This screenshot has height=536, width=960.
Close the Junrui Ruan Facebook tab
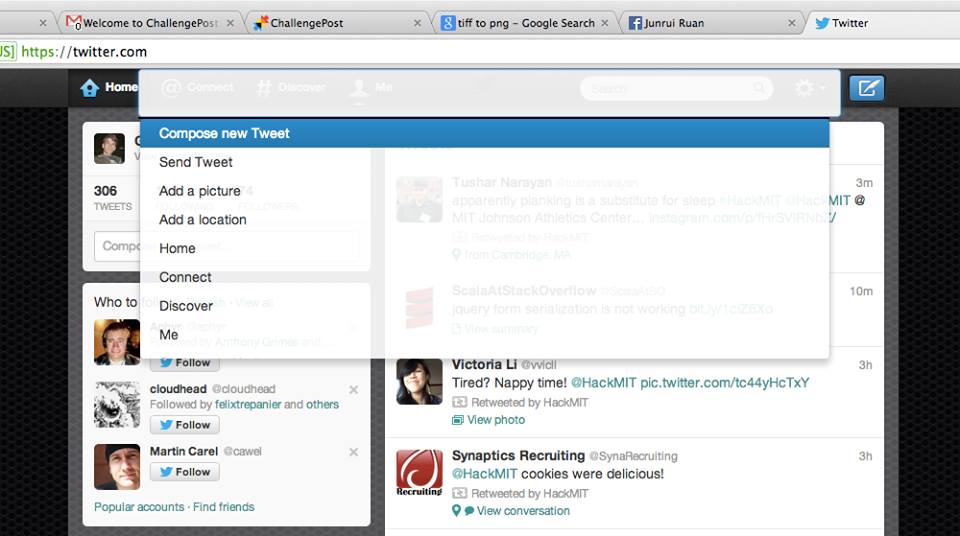[x=792, y=23]
